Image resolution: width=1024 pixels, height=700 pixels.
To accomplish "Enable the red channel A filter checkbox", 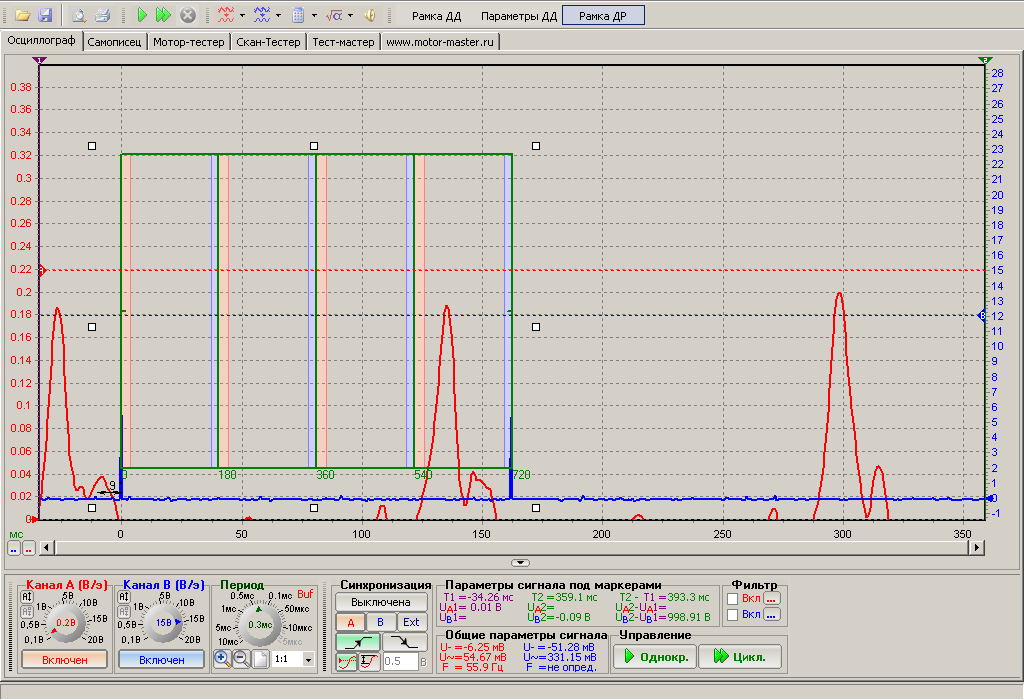I will click(733, 599).
